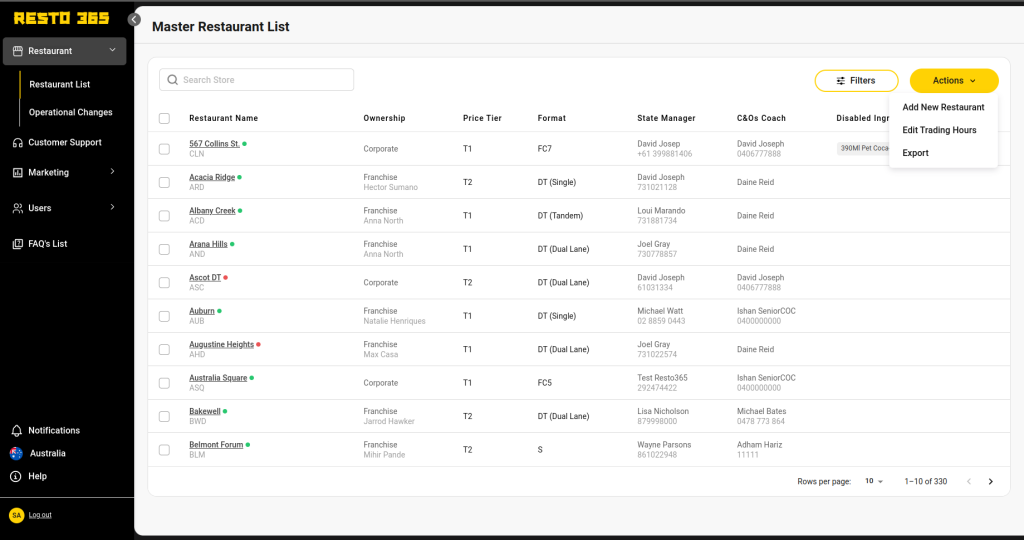Open the Arana Hills restaurant link
The height and width of the screenshot is (540, 1024).
click(208, 244)
